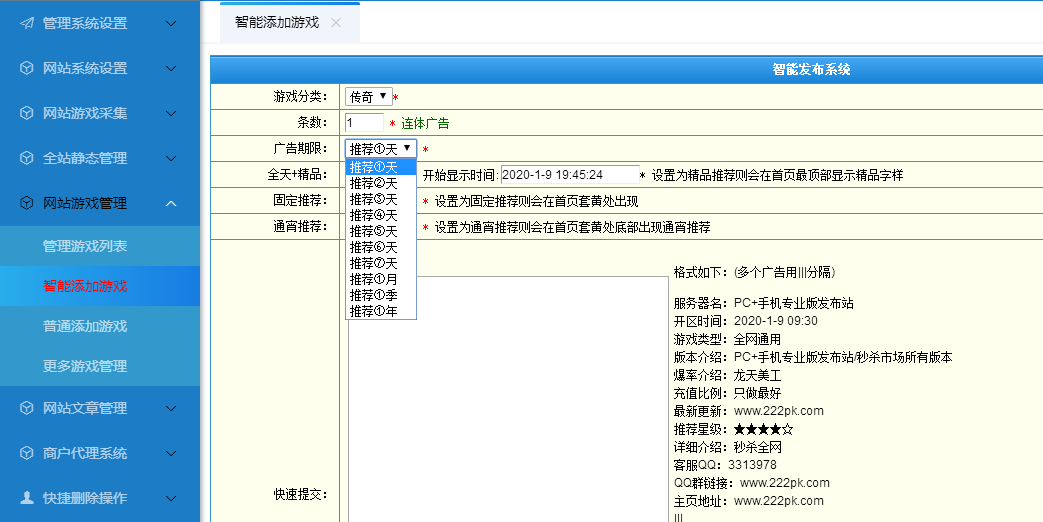Open 管理游戏列表 in the sidebar
Viewport: 1043px width, 522px height.
100,246
